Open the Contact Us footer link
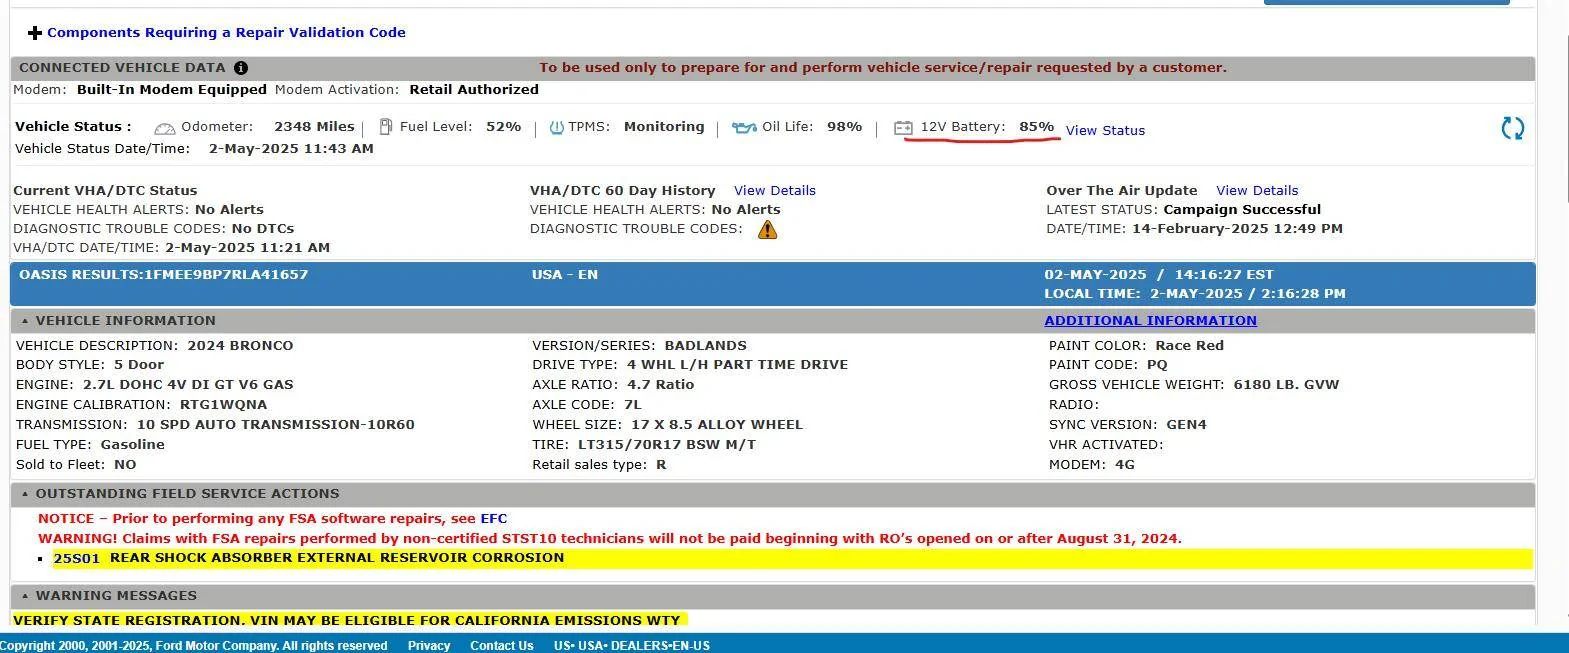This screenshot has width=1569, height=653. (502, 646)
